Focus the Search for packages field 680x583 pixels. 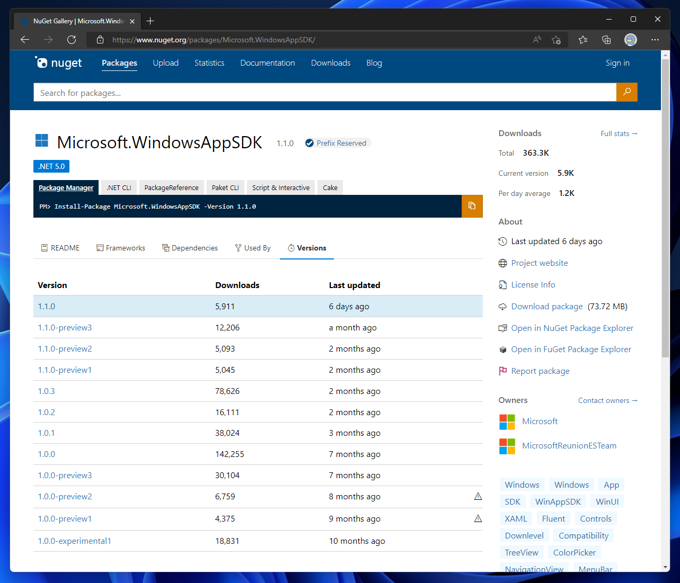(324, 92)
